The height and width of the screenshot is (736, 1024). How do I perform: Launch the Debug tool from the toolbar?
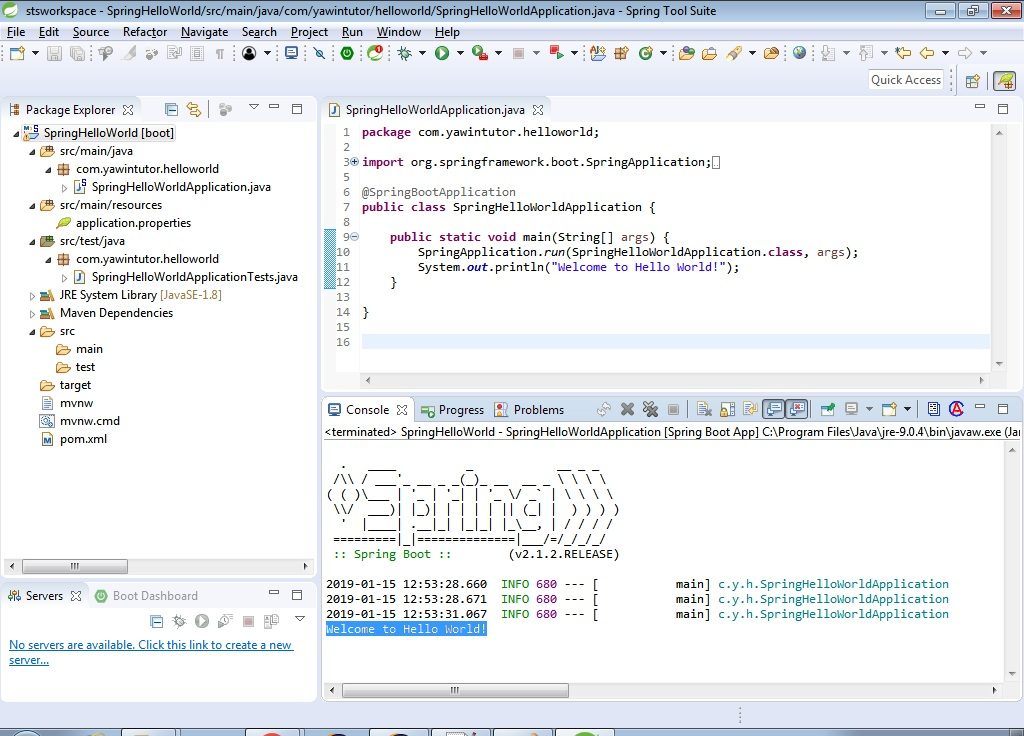click(404, 52)
